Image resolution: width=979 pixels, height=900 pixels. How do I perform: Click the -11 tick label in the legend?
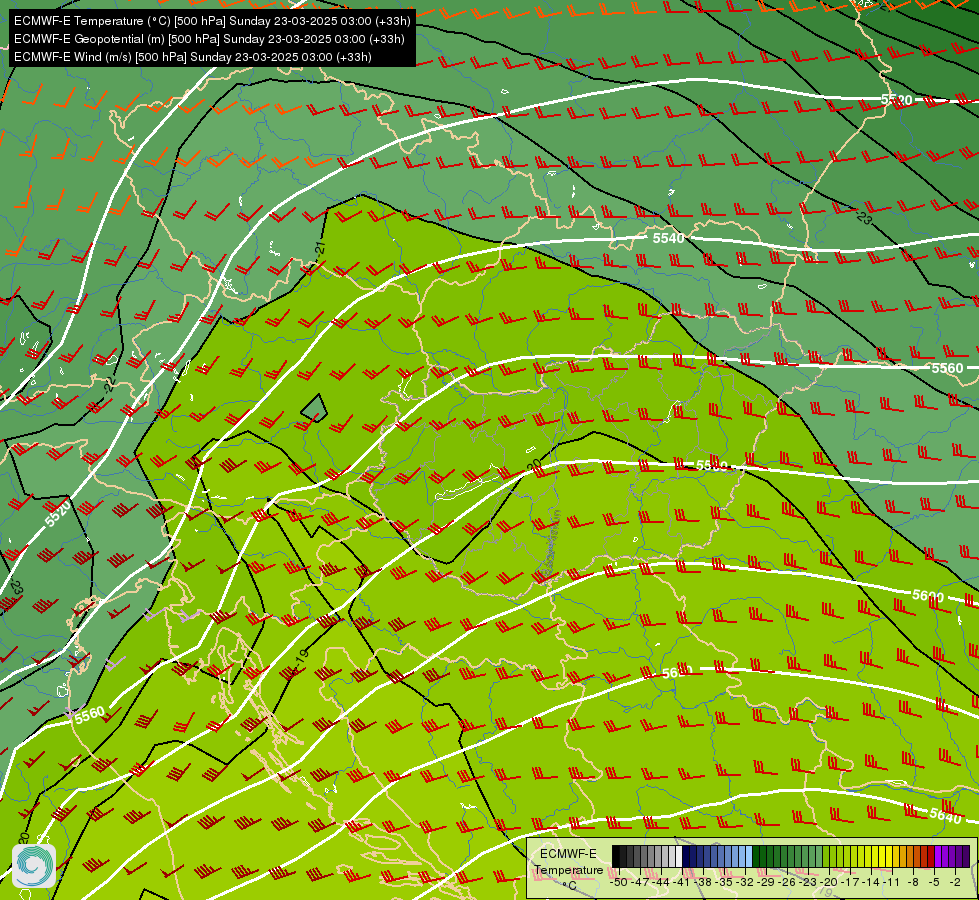(x=892, y=882)
